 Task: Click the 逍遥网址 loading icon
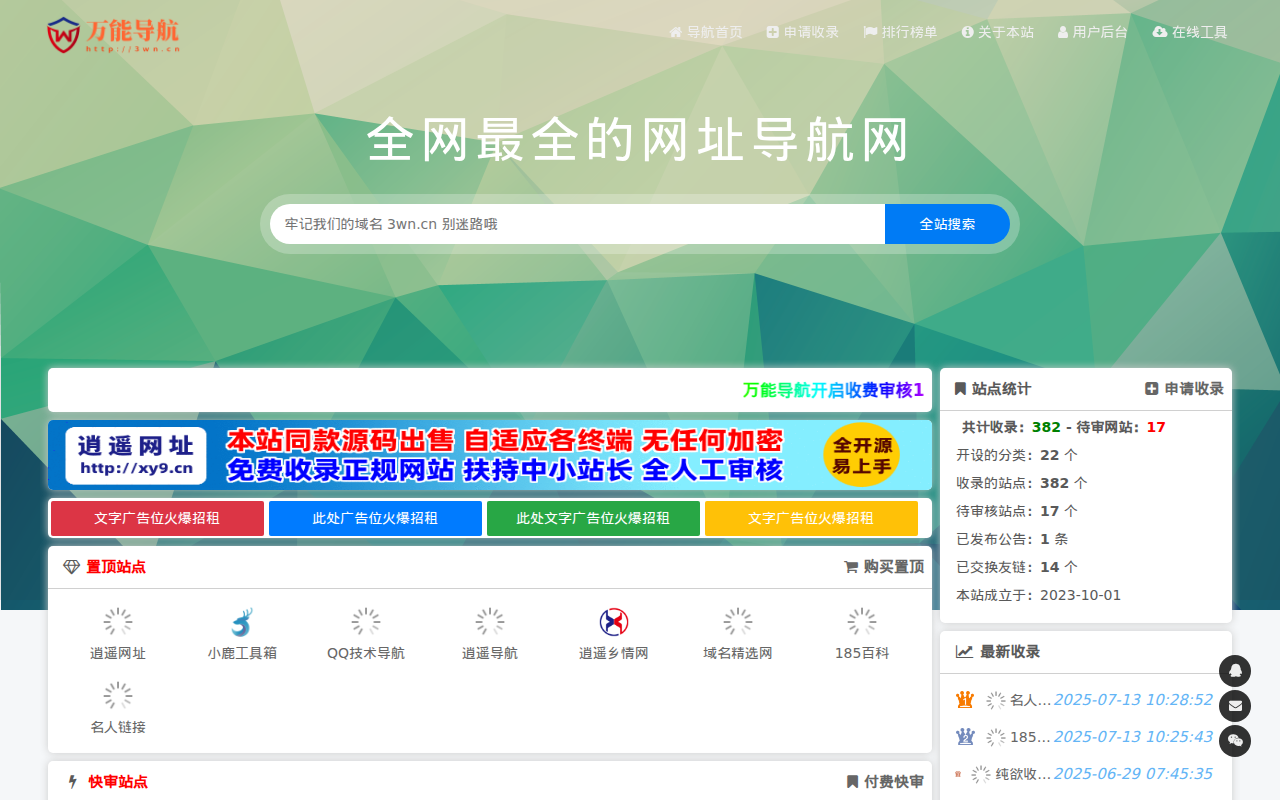pyautogui.click(x=118, y=622)
